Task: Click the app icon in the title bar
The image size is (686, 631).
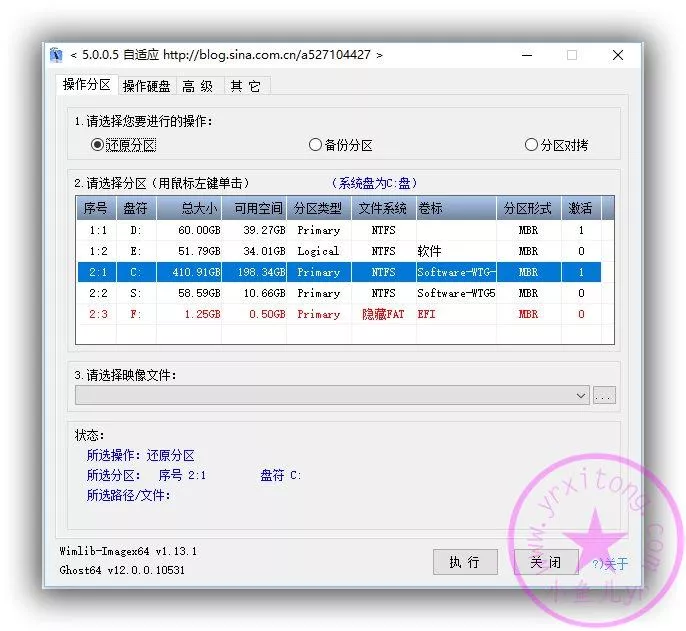Action: pos(57,55)
